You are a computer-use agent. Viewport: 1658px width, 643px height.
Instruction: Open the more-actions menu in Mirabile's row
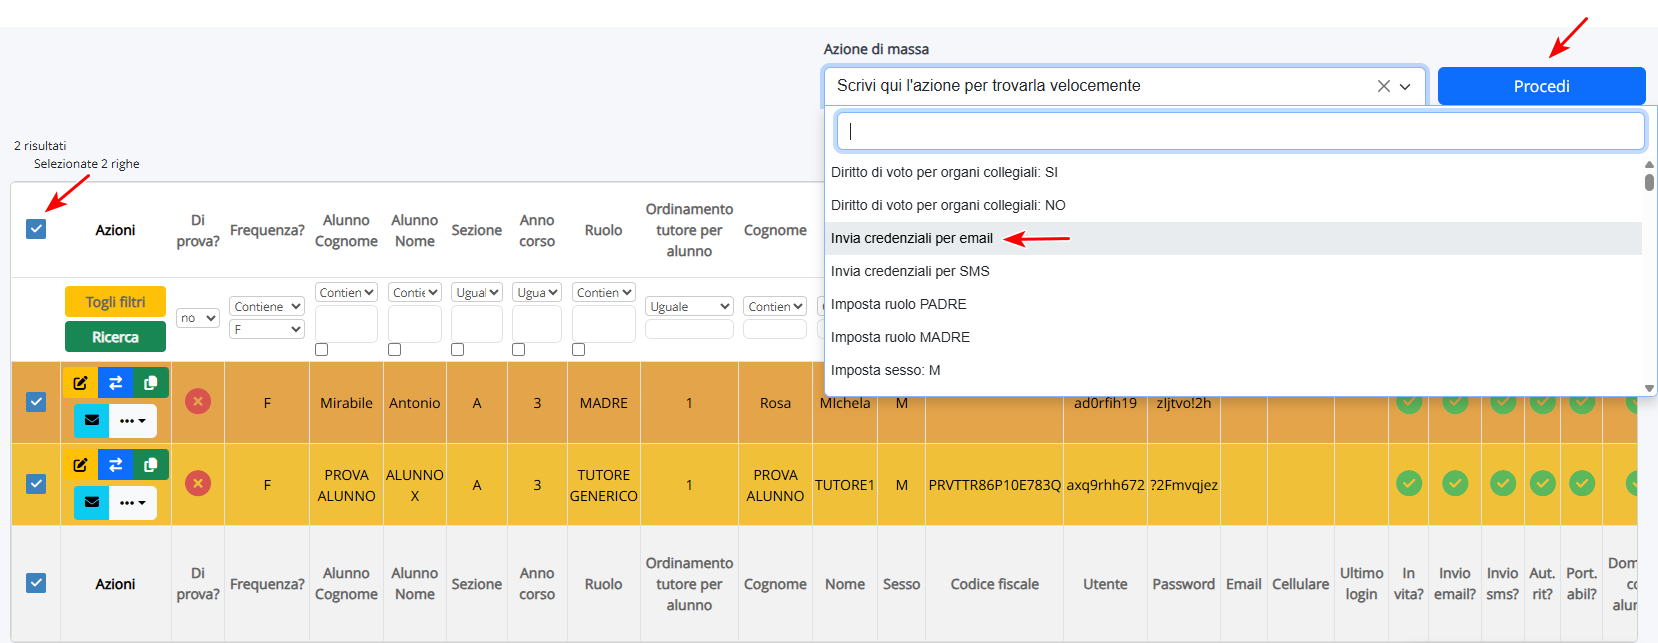pyautogui.click(x=132, y=420)
